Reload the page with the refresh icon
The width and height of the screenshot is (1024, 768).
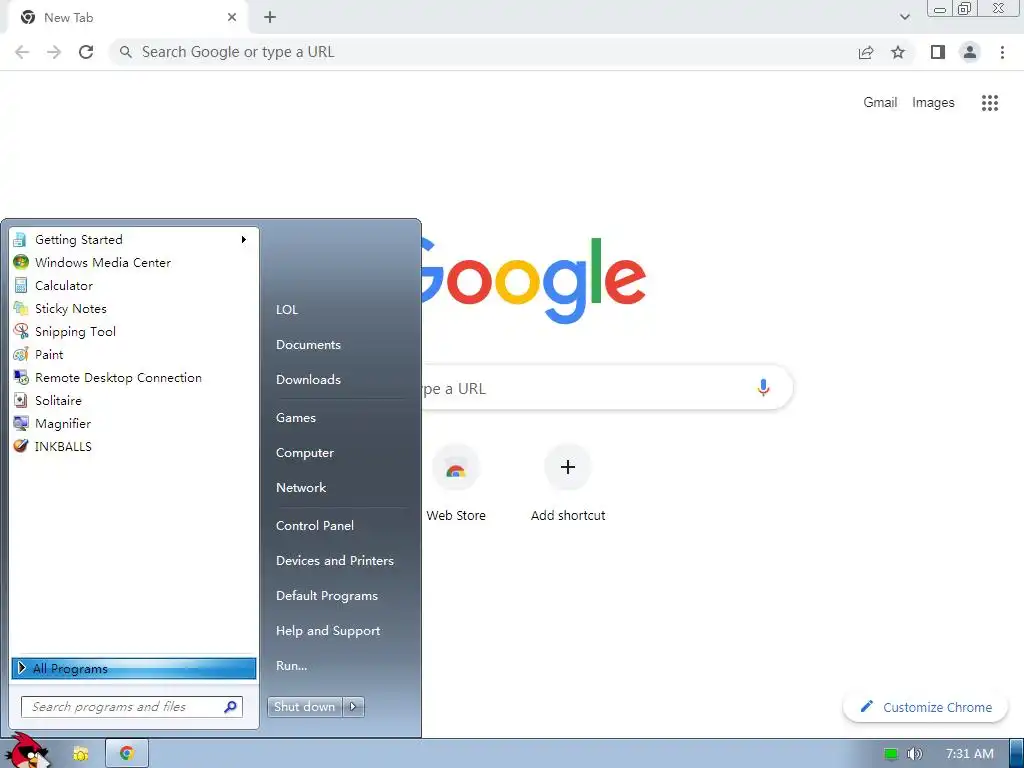pos(86,52)
